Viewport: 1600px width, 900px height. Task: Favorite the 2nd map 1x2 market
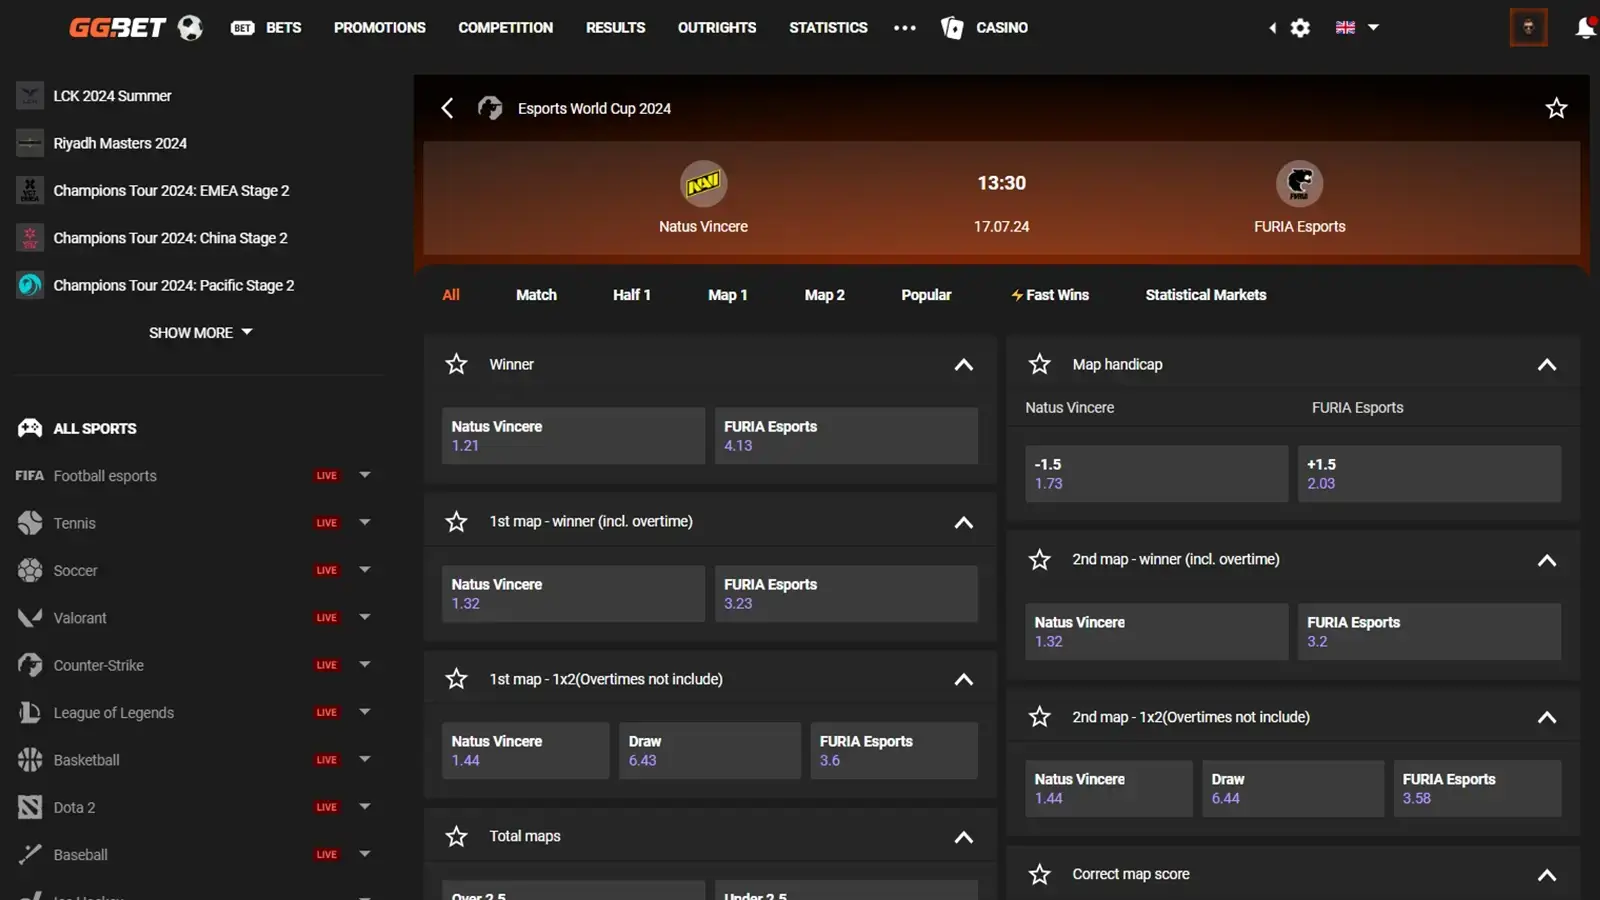point(1040,717)
